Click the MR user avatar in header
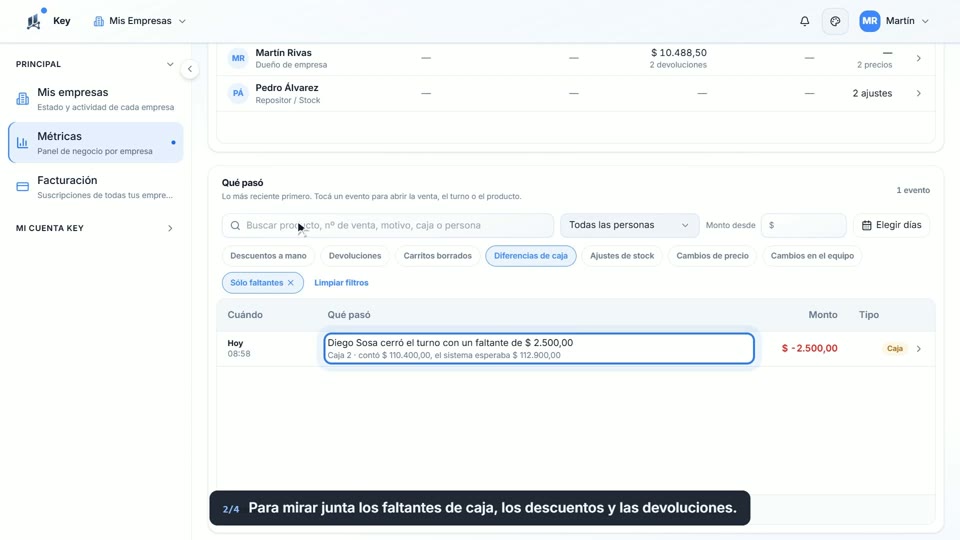The width and height of the screenshot is (960, 540). point(869,21)
